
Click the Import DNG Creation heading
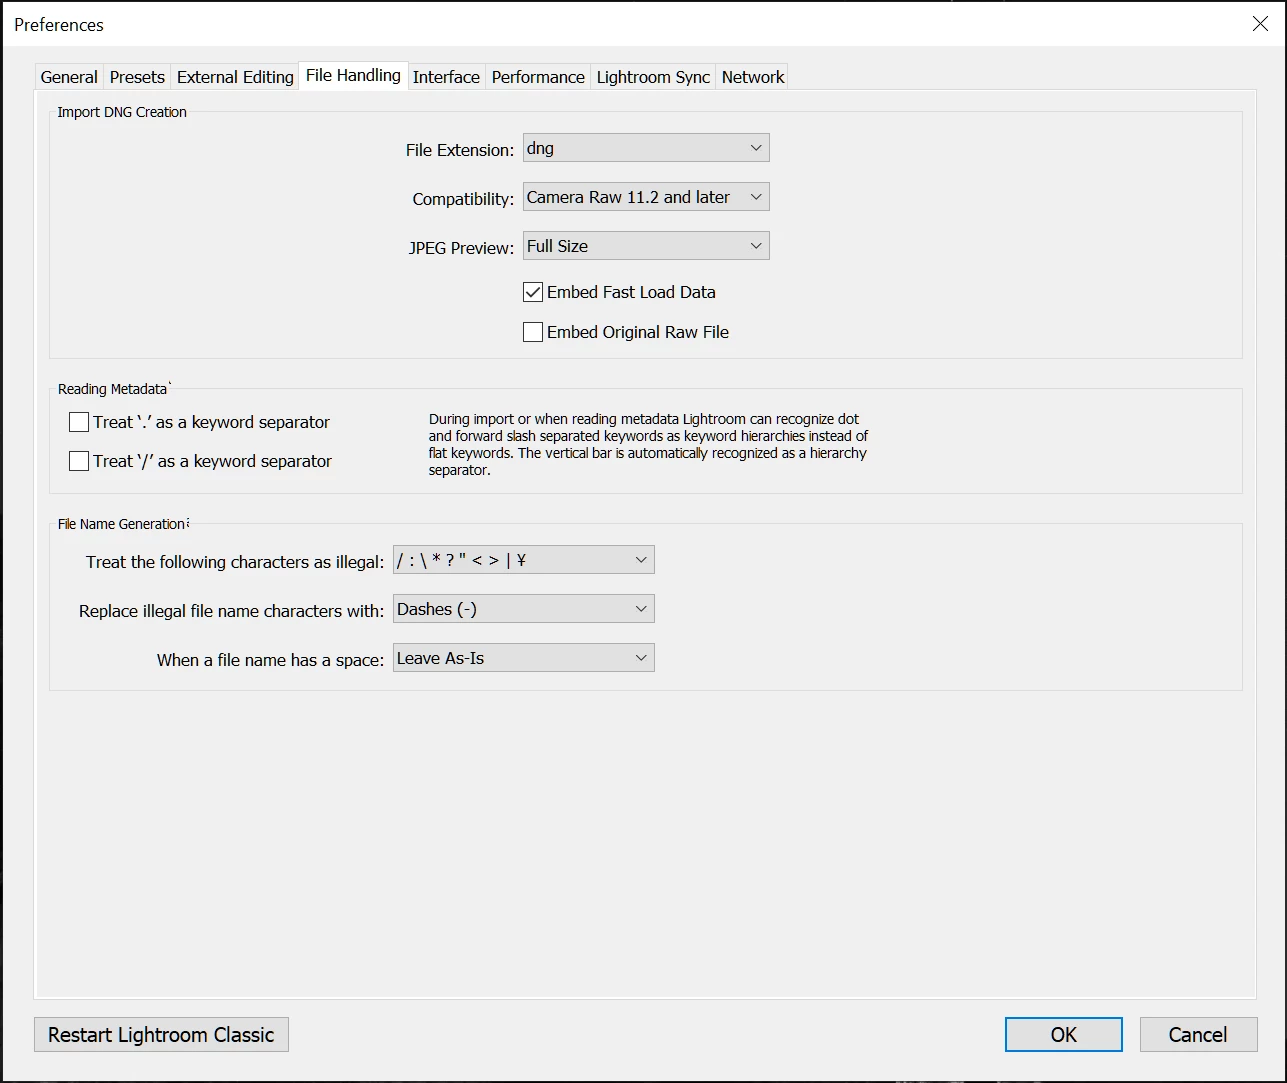pos(122,112)
